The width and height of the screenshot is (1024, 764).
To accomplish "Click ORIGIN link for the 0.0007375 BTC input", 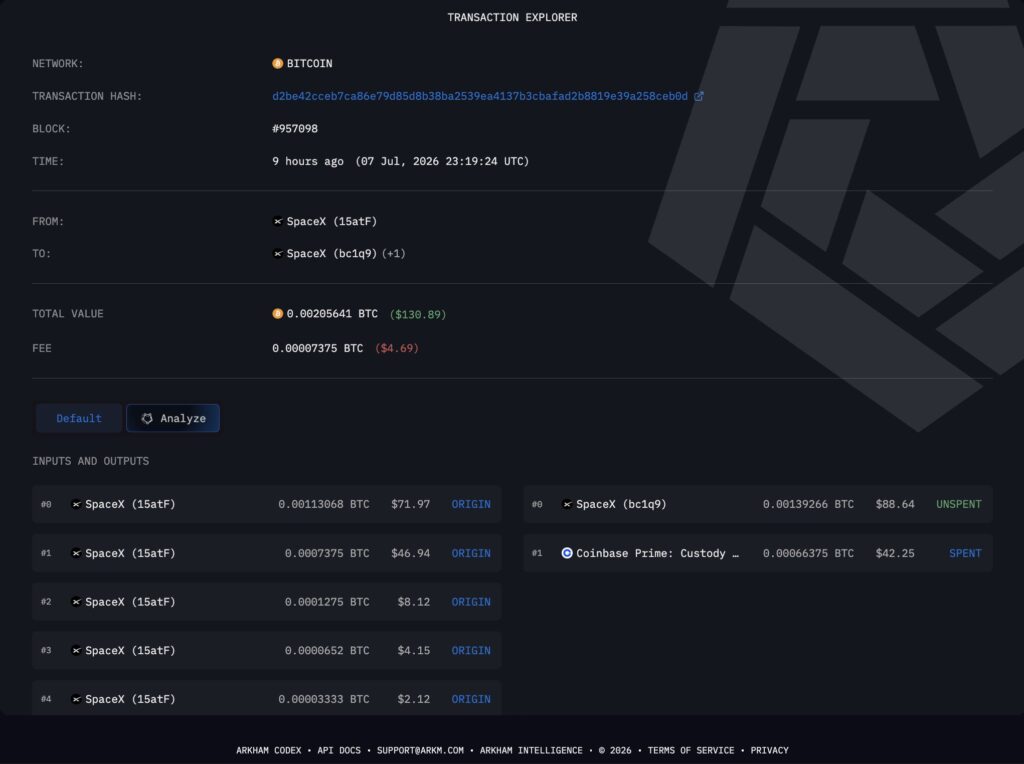I will pos(471,553).
